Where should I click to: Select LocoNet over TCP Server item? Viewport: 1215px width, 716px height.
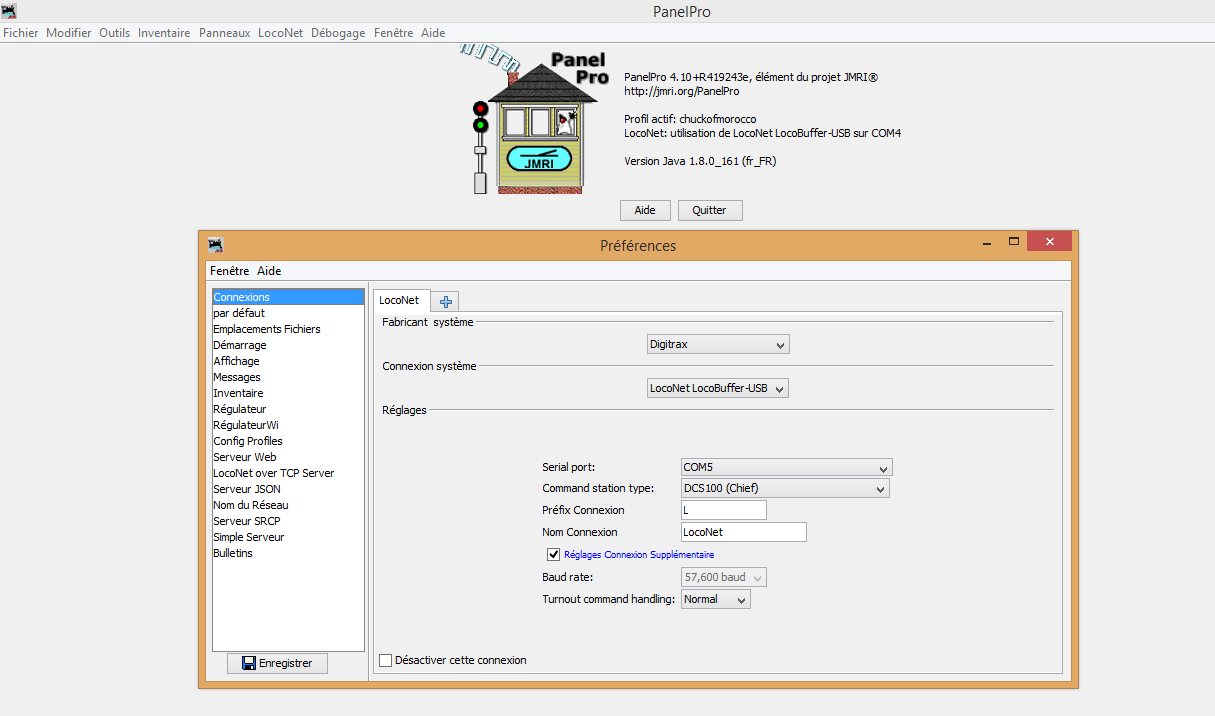(x=288, y=473)
